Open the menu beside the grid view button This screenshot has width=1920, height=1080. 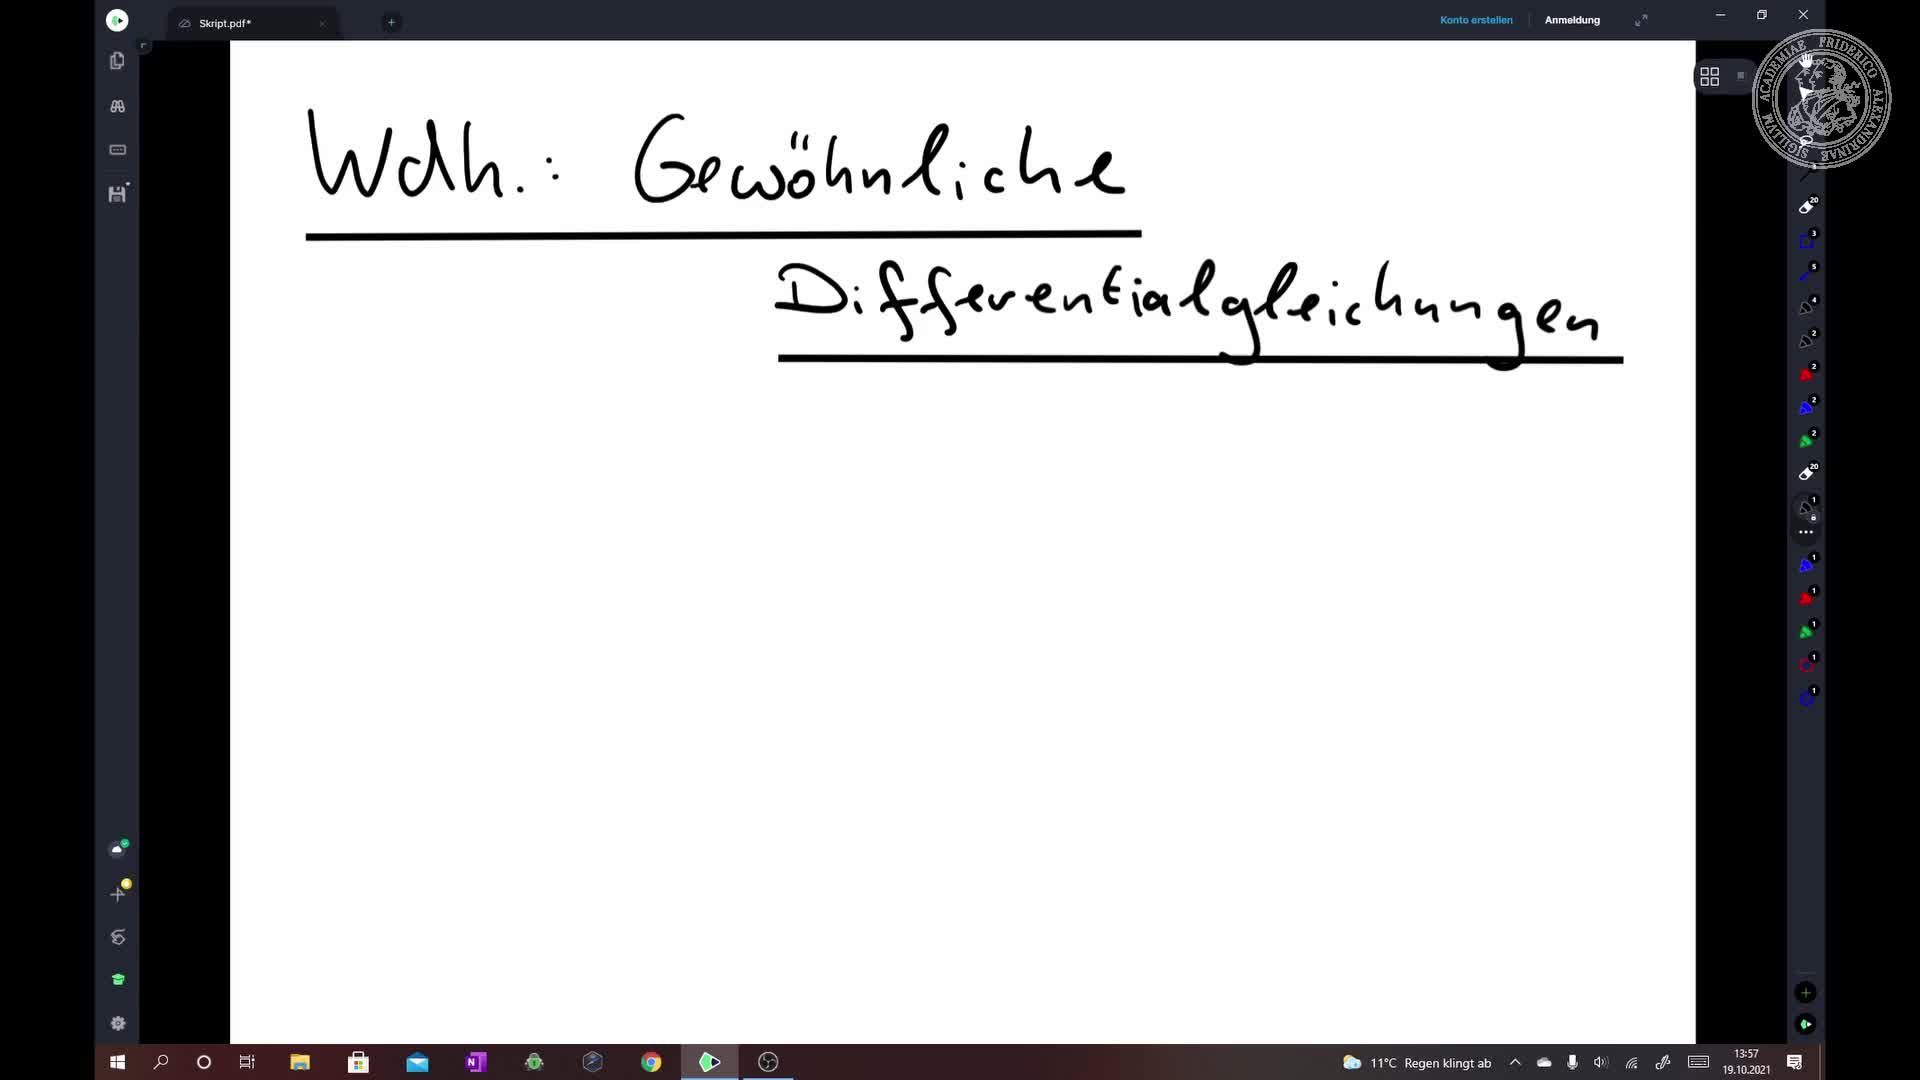[x=1742, y=76]
